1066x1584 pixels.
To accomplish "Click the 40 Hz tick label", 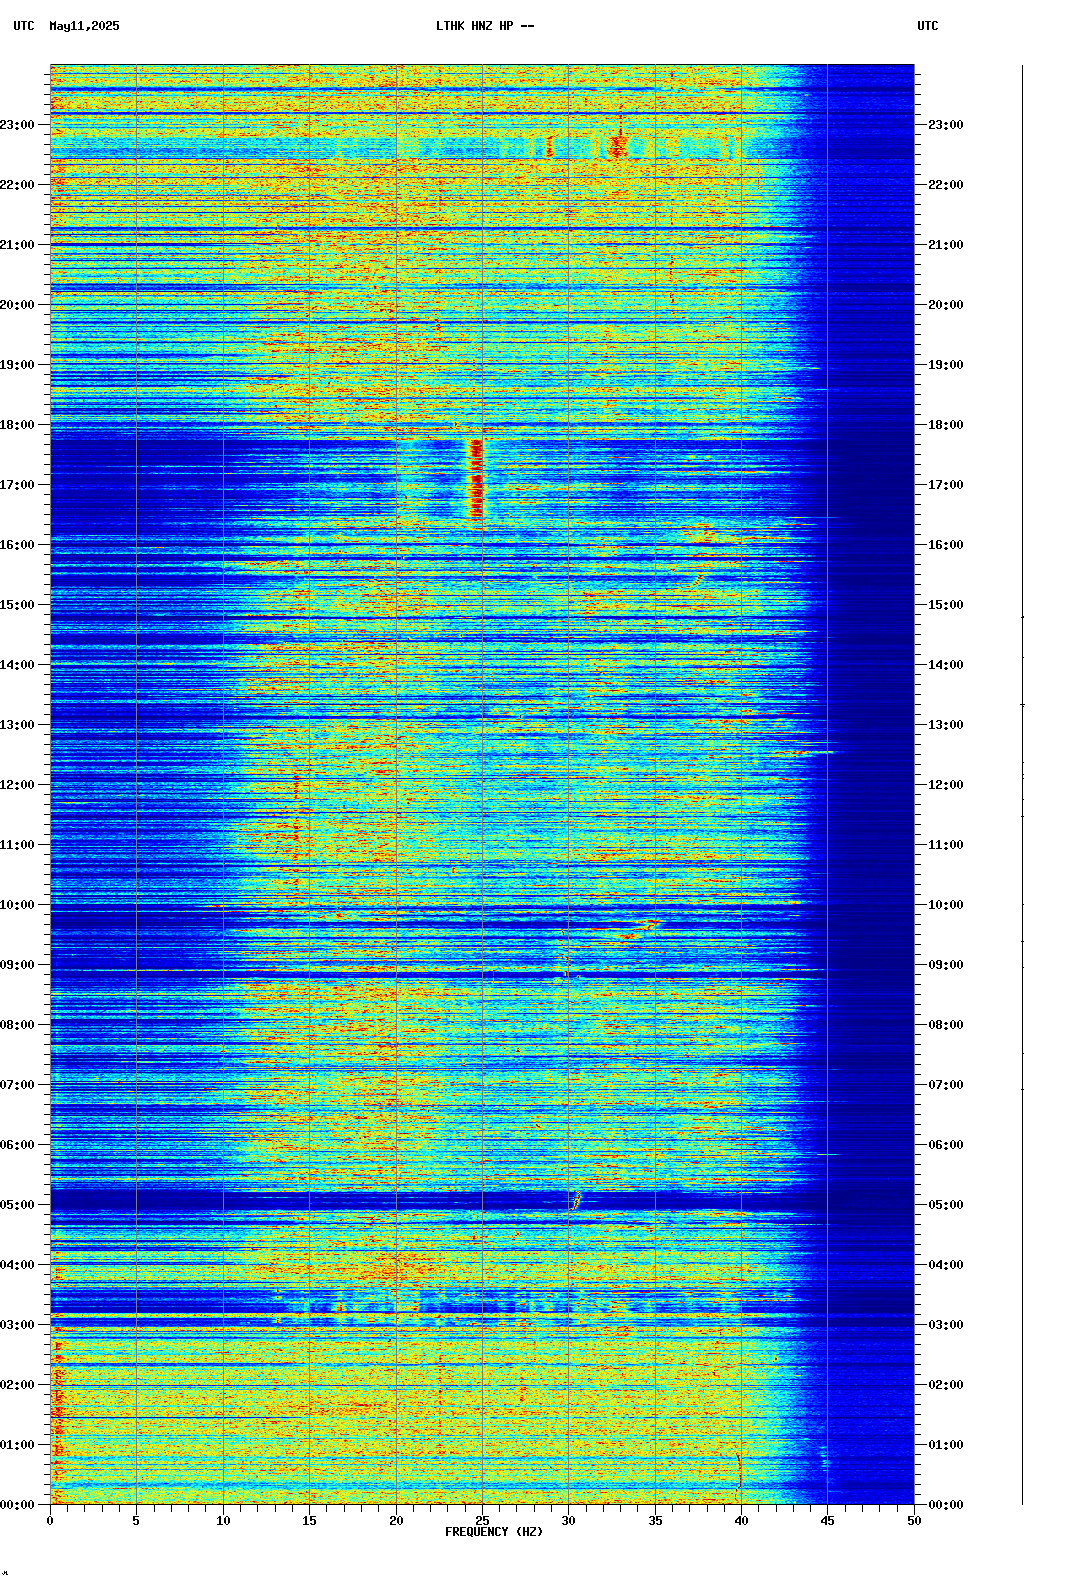I will [741, 1521].
